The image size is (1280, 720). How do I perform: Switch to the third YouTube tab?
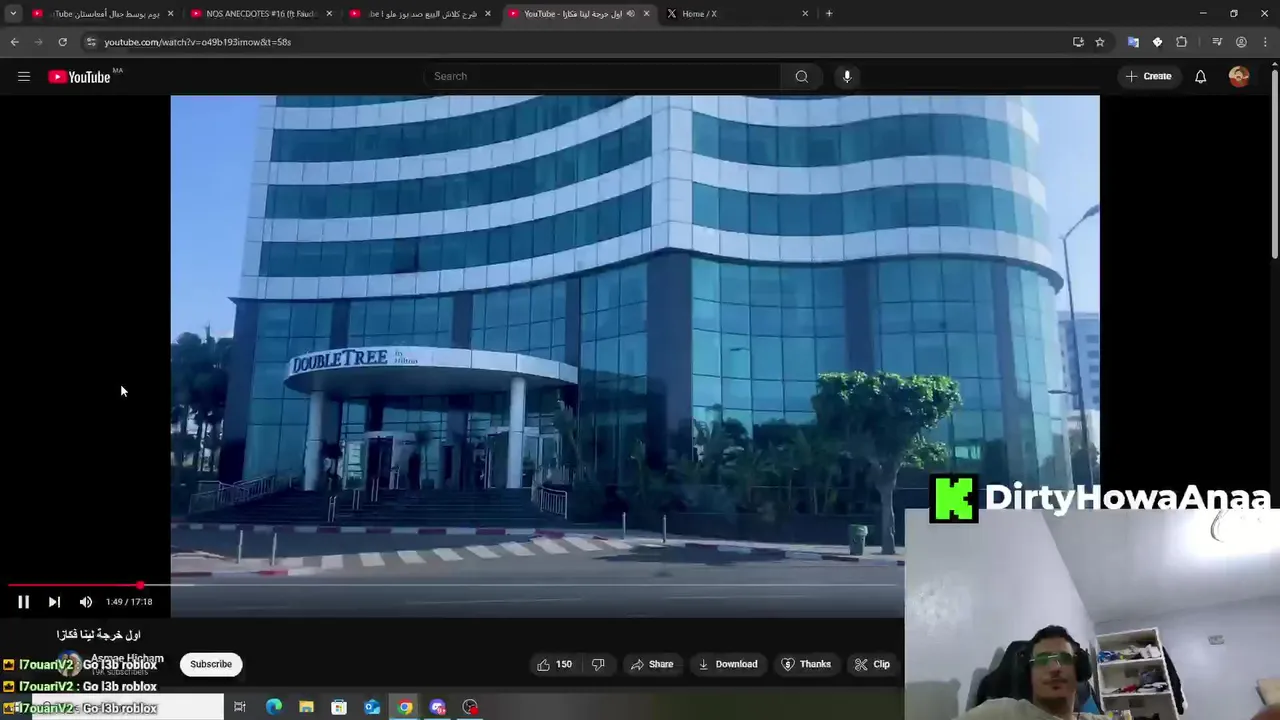[x=420, y=14]
